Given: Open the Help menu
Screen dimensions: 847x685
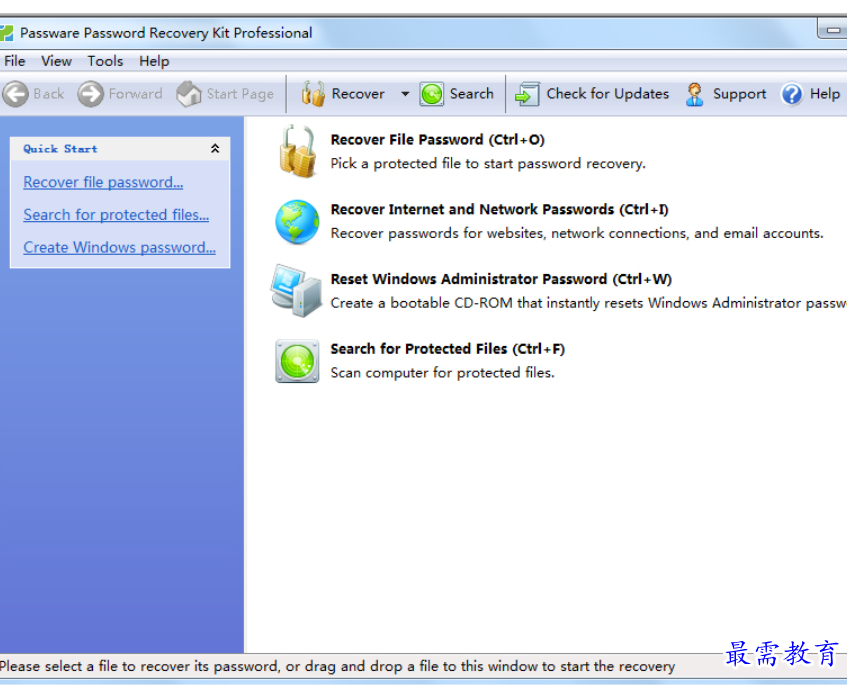Looking at the screenshot, I should click(154, 61).
